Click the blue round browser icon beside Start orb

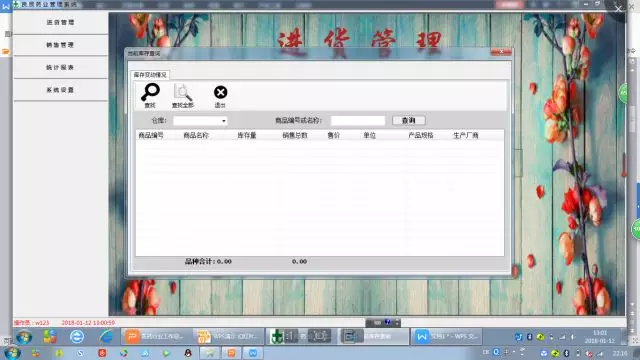(77, 337)
